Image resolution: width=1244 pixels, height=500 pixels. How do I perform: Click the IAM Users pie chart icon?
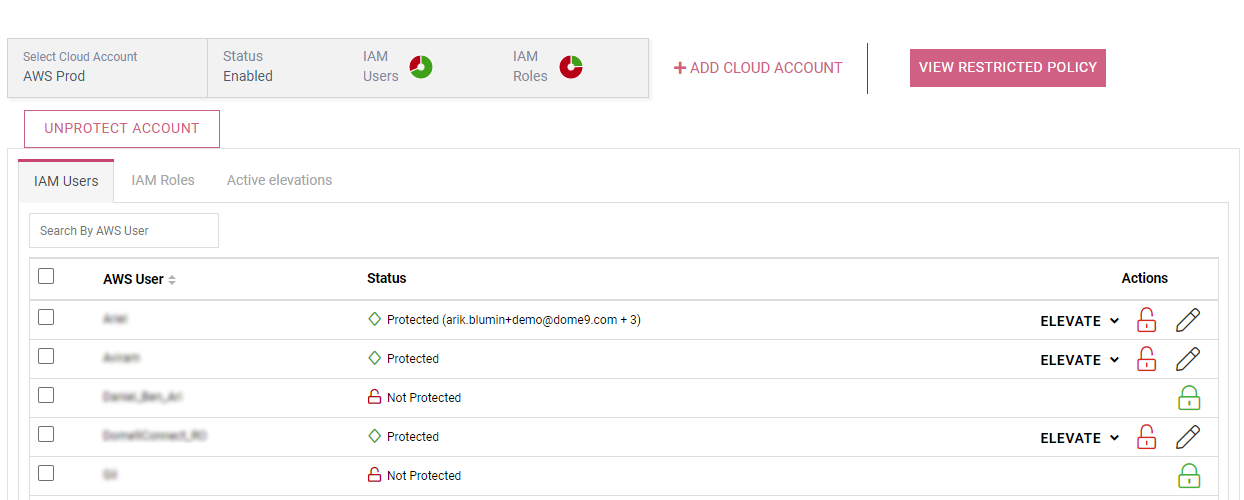[x=421, y=68]
